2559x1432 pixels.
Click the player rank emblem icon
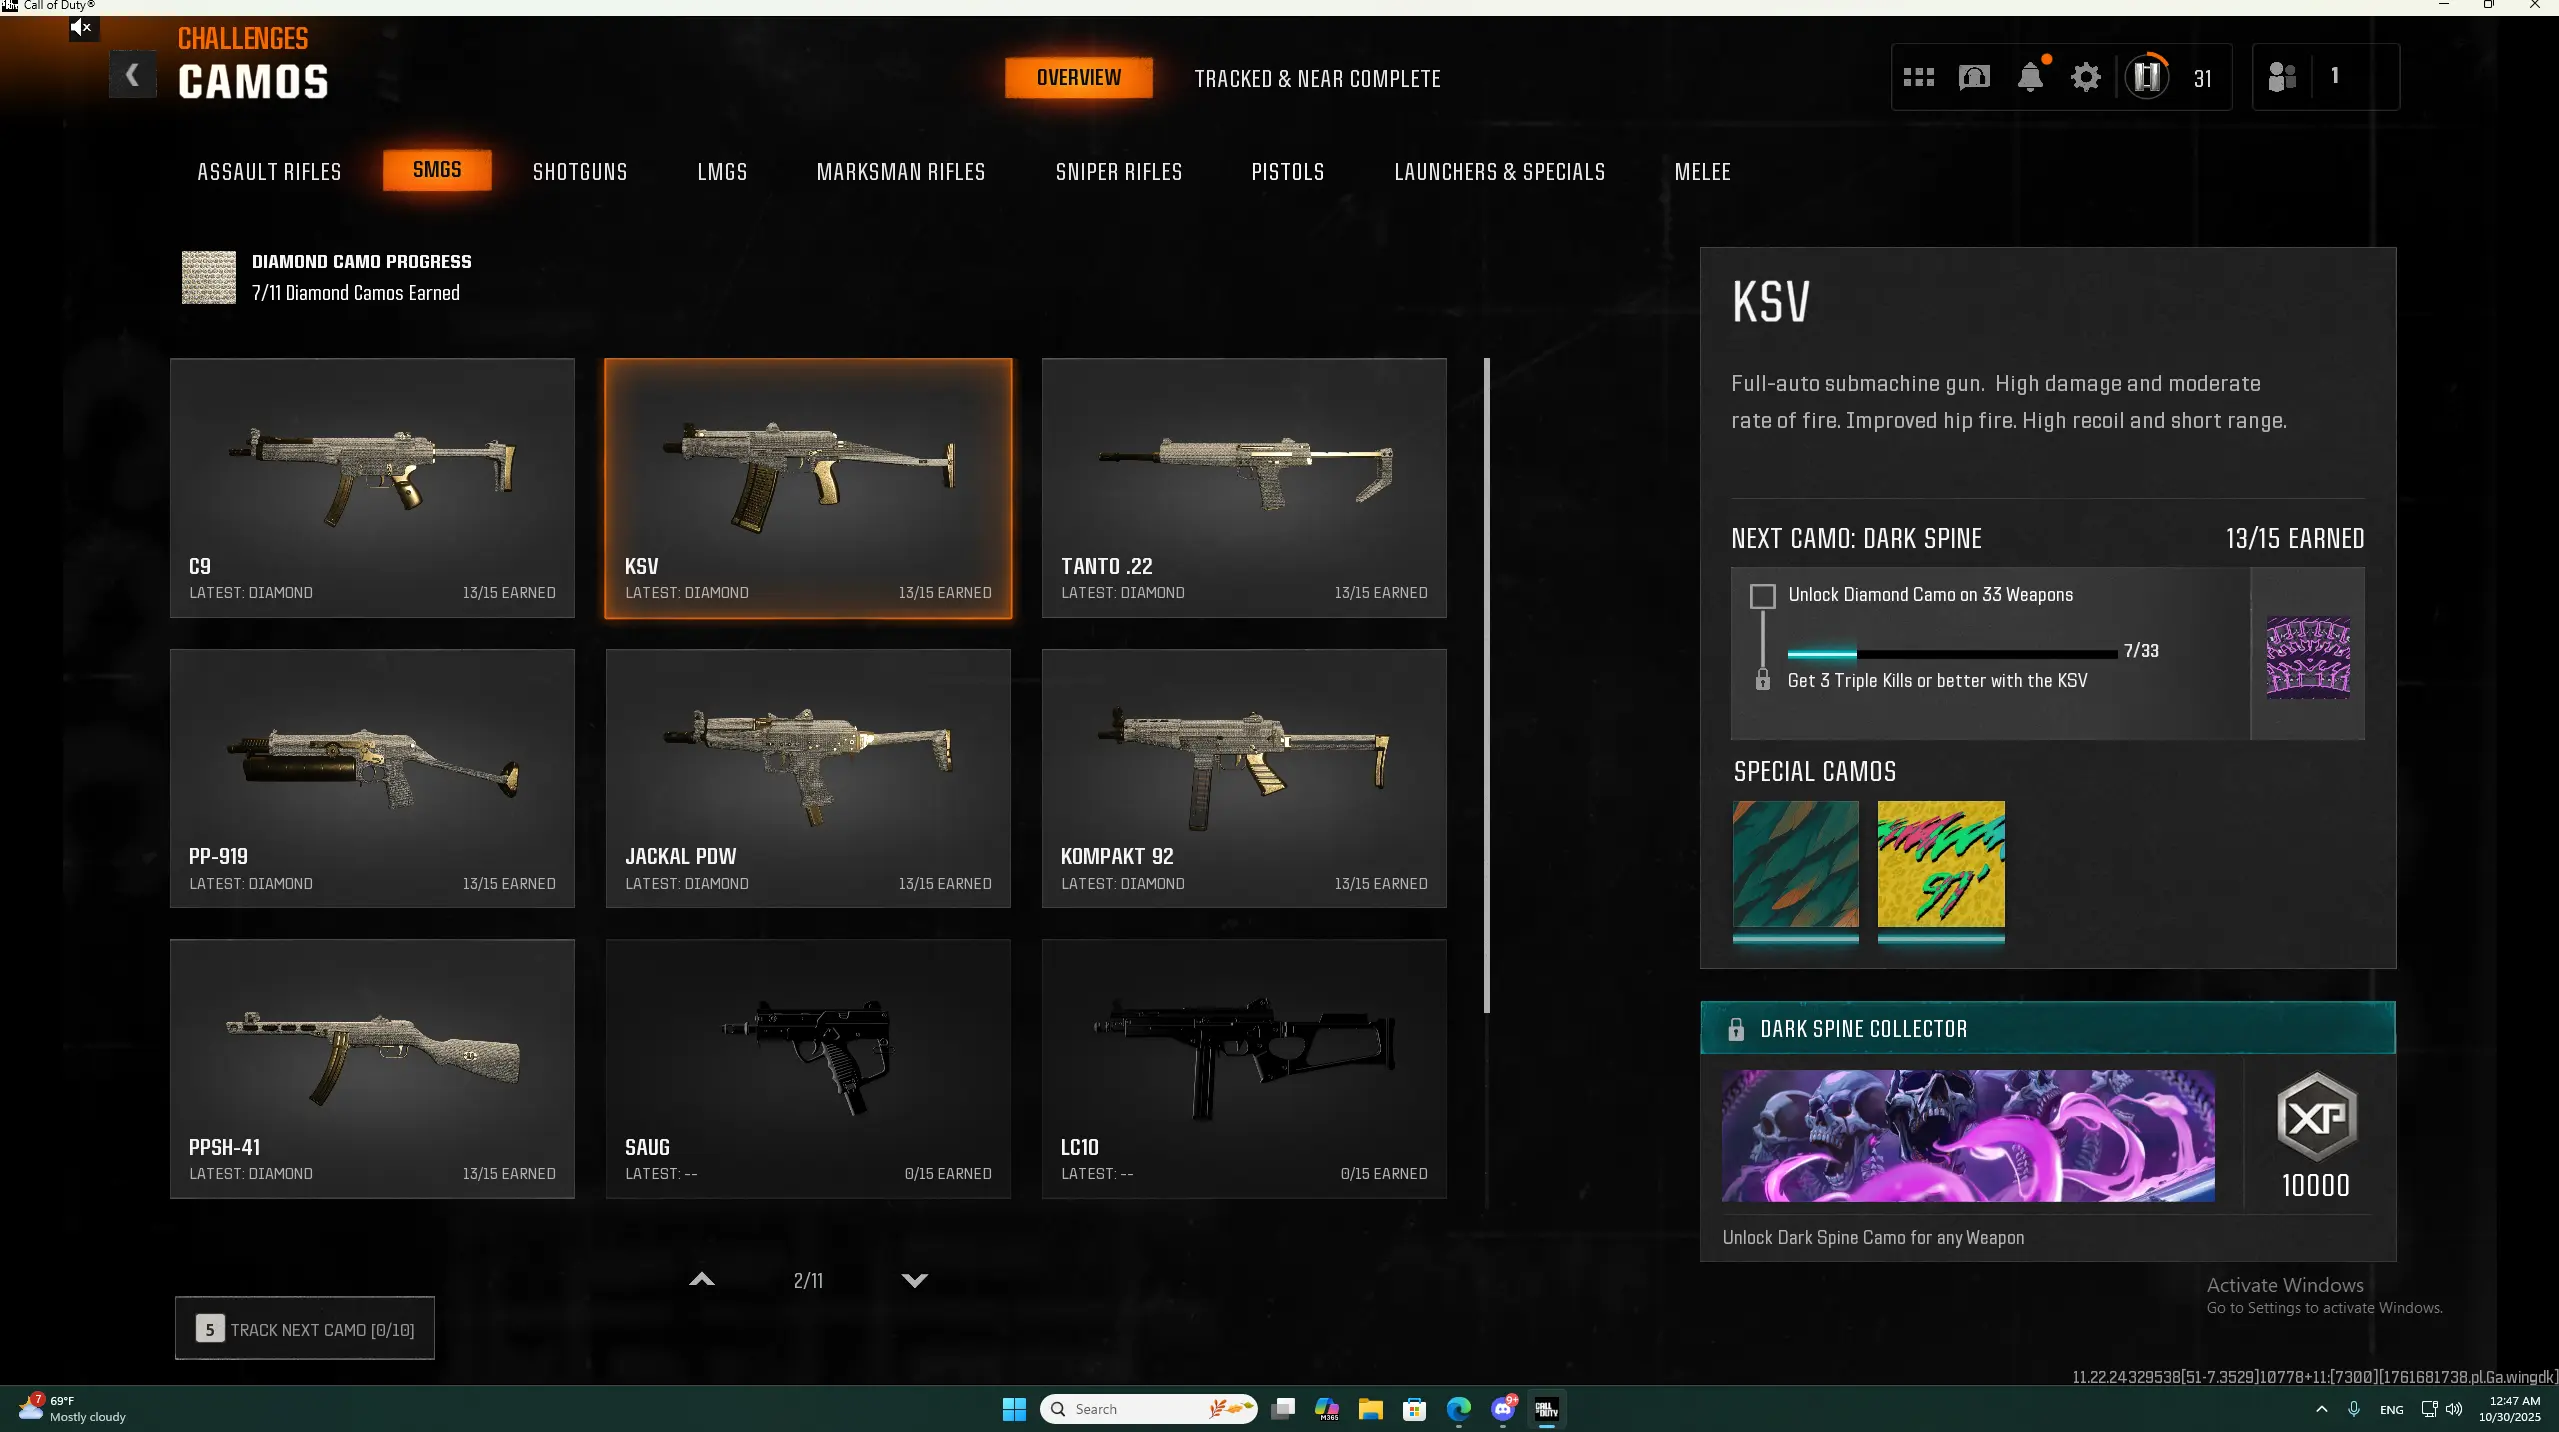(2147, 77)
